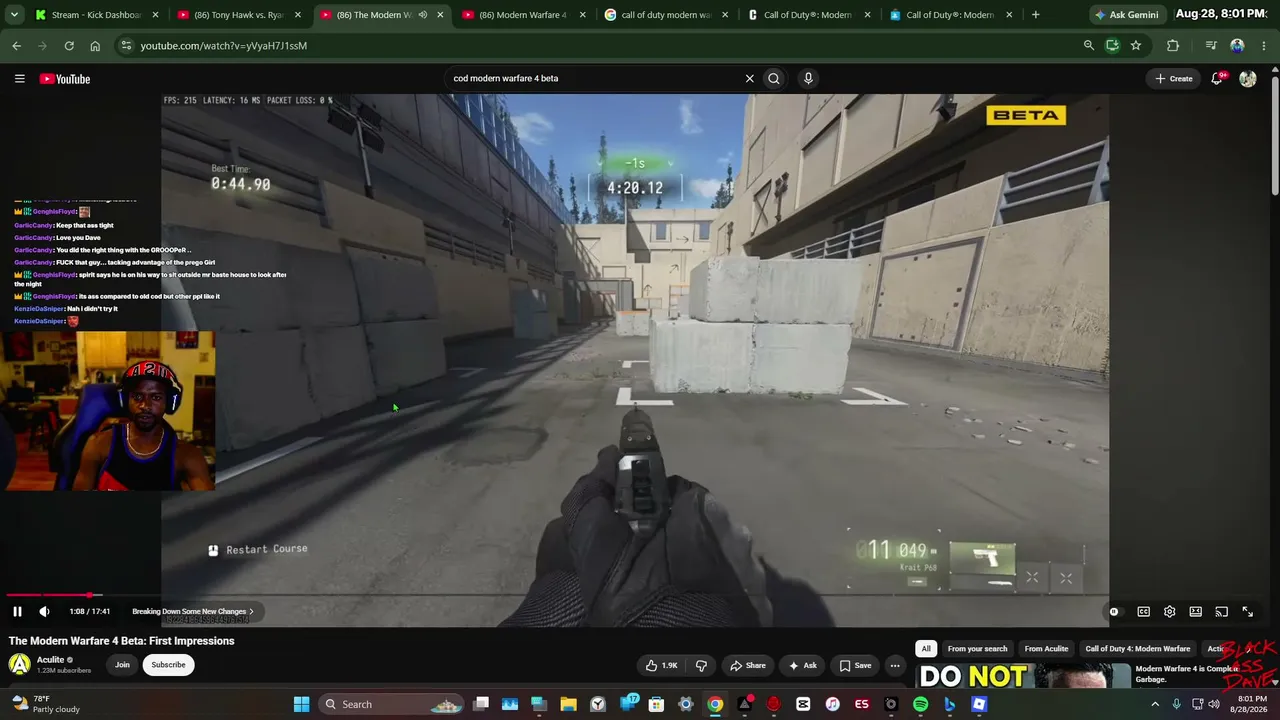Go back in browser
The height and width of the screenshot is (720, 1280).
17,45
